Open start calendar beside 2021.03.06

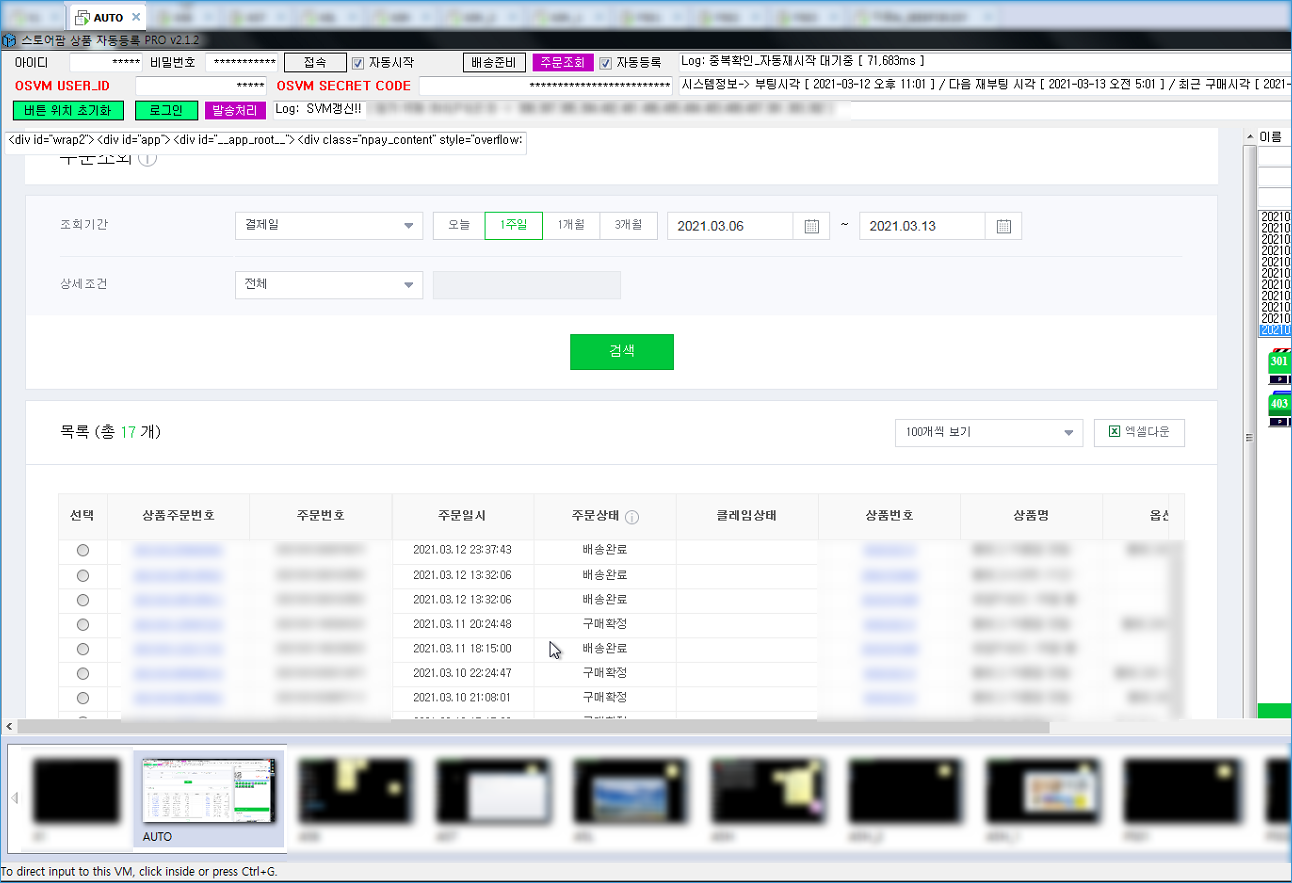(811, 226)
